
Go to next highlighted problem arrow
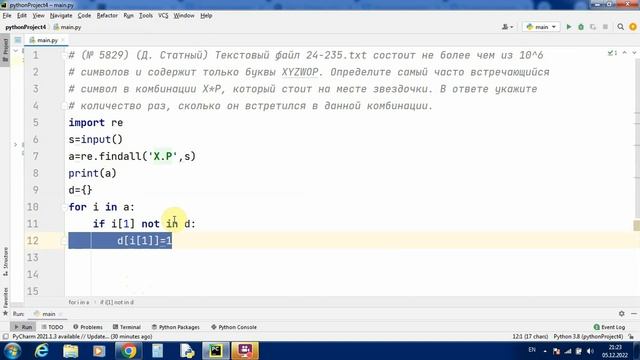(634, 53)
